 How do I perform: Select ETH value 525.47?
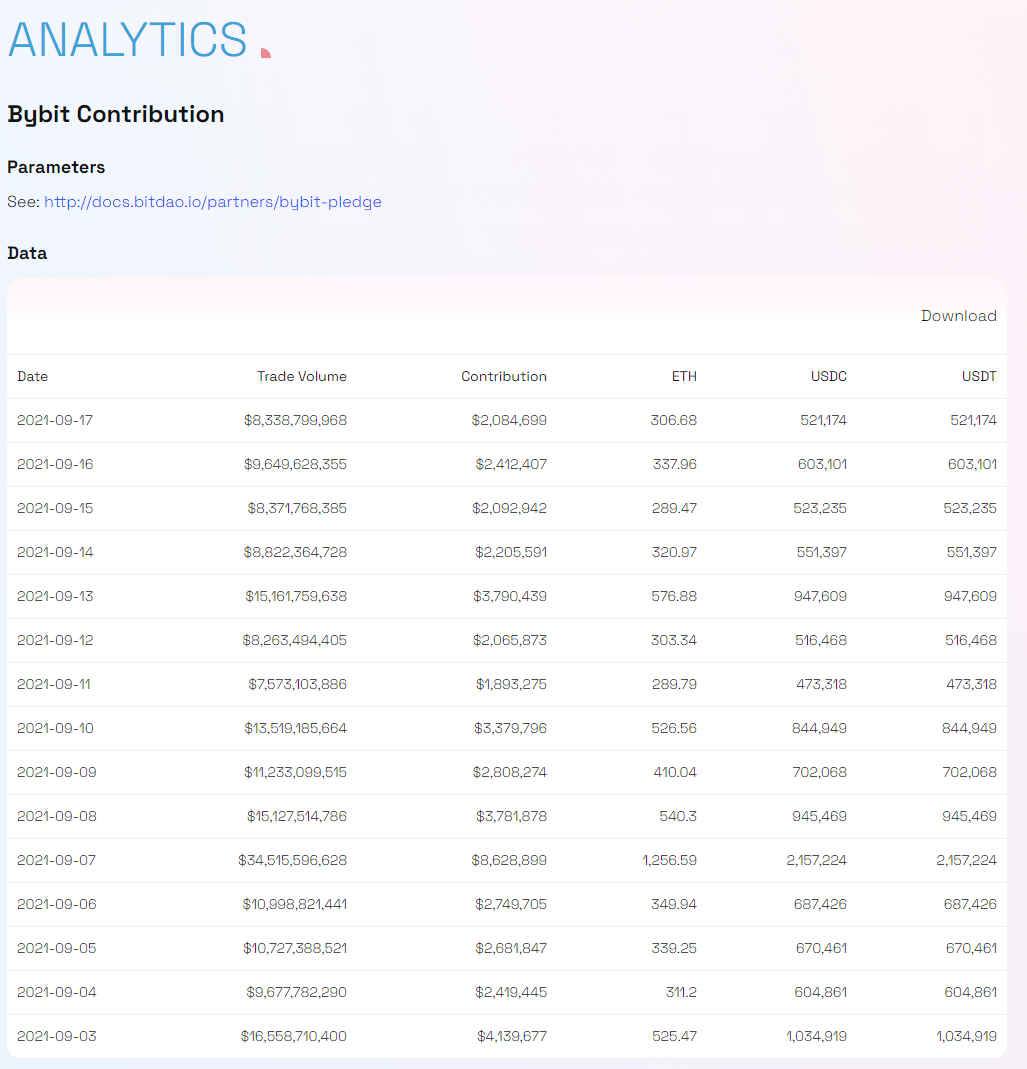[674, 1036]
